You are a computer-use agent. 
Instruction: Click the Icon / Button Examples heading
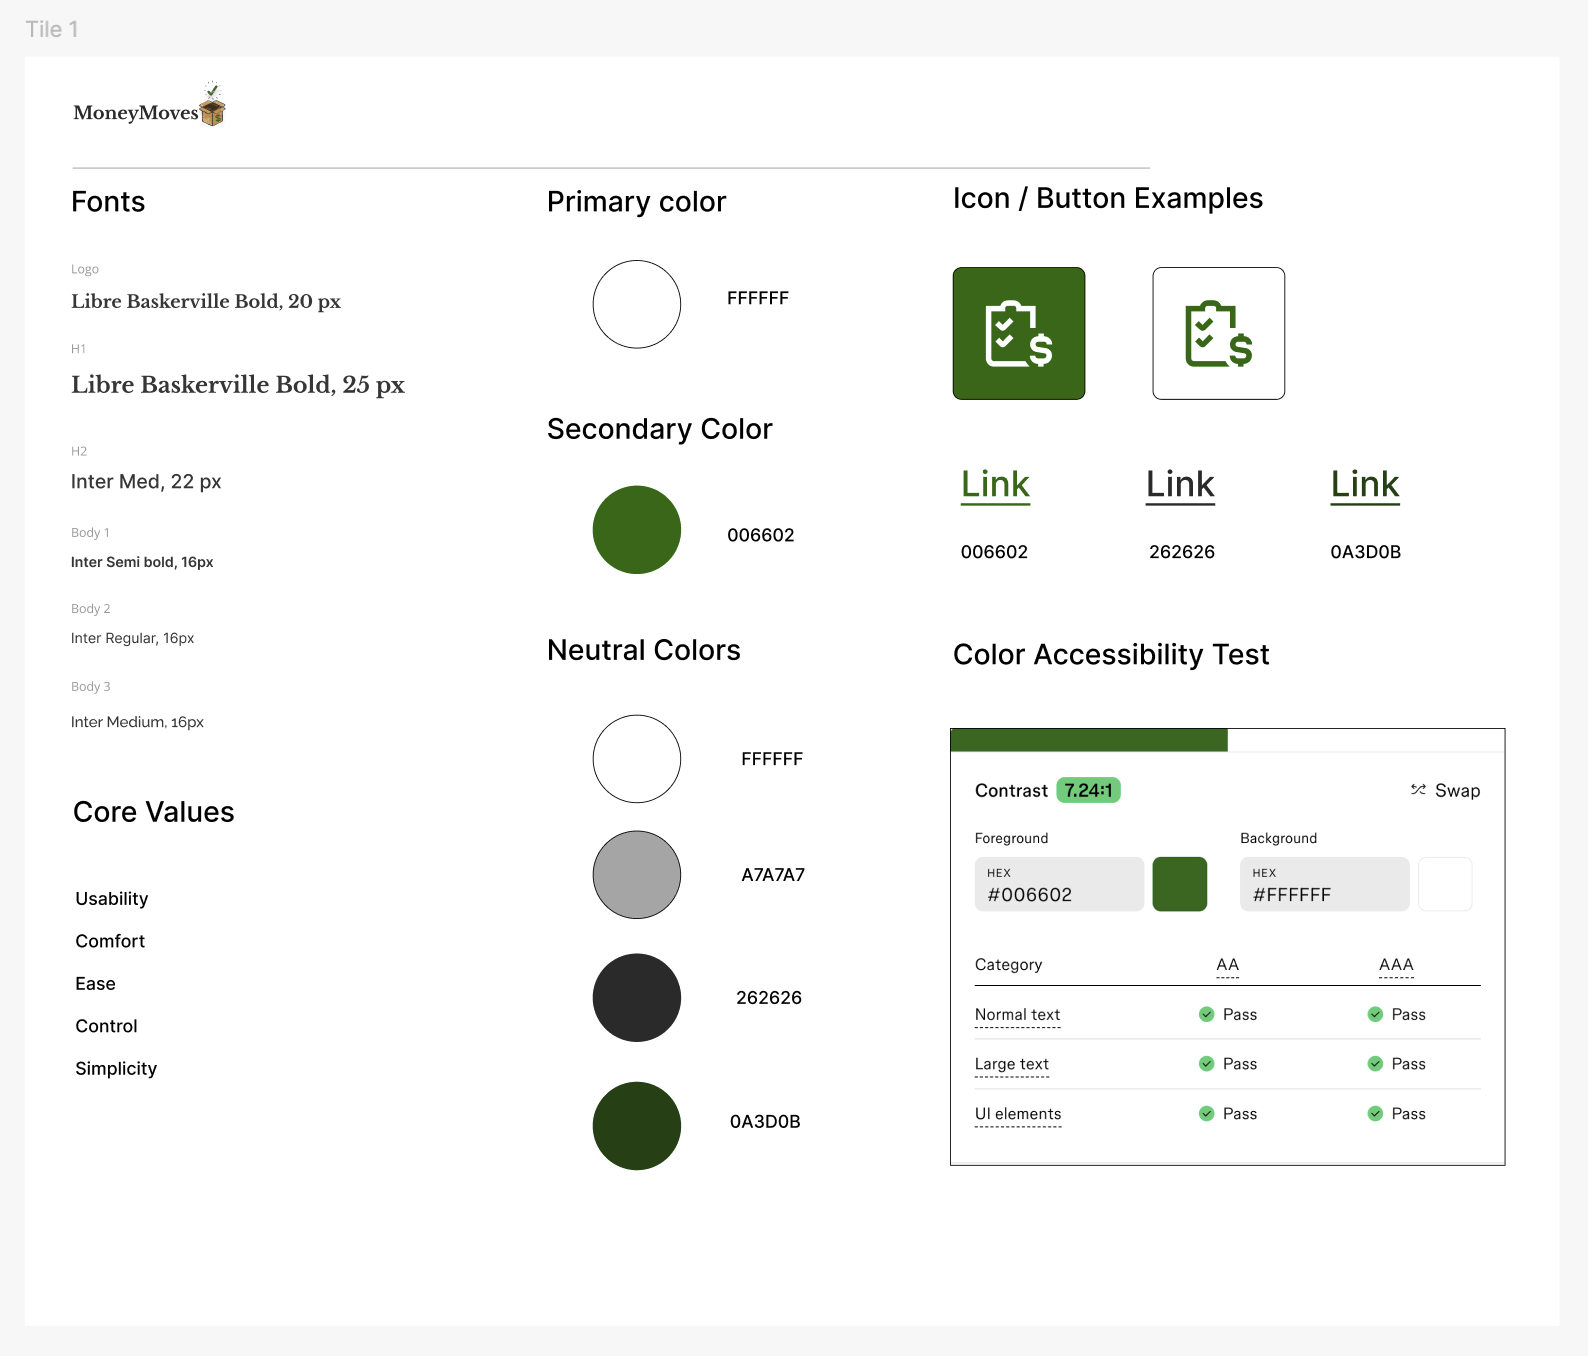[x=1108, y=198]
